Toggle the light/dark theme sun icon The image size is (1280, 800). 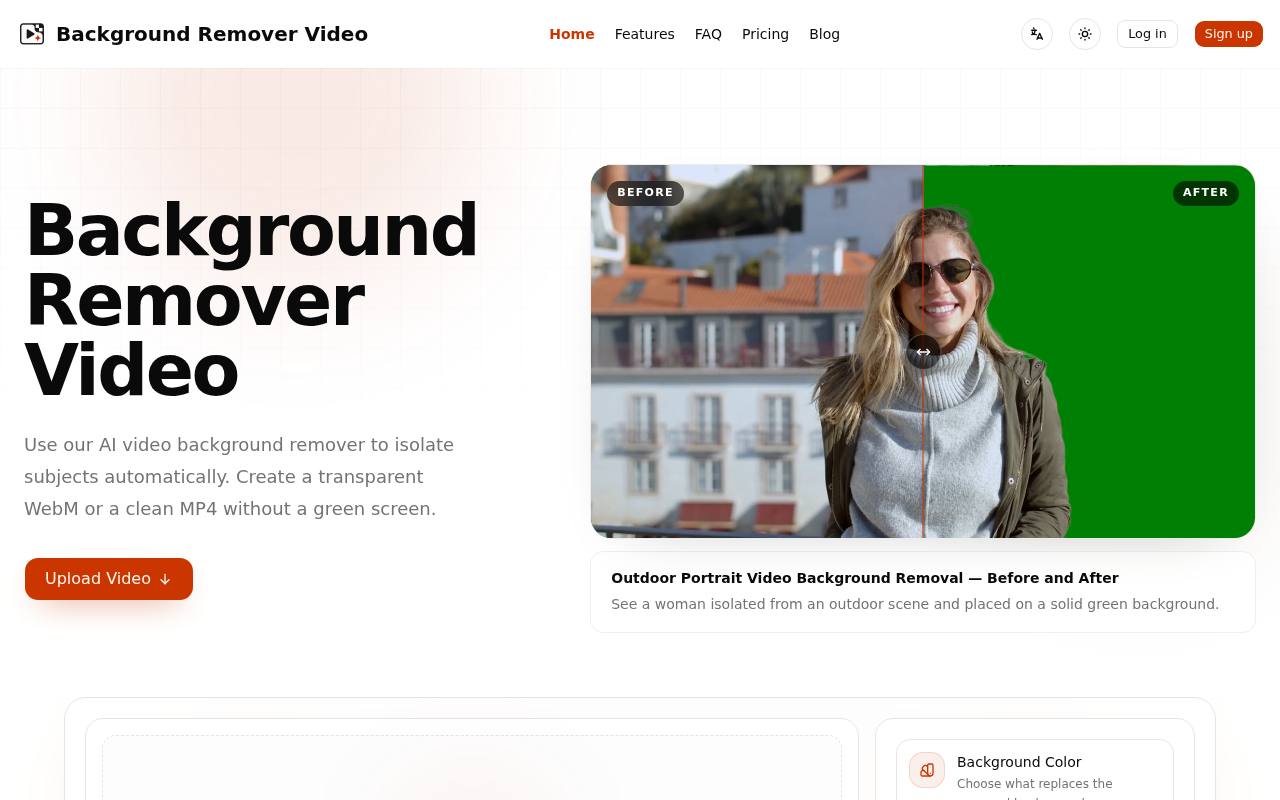coord(1085,34)
